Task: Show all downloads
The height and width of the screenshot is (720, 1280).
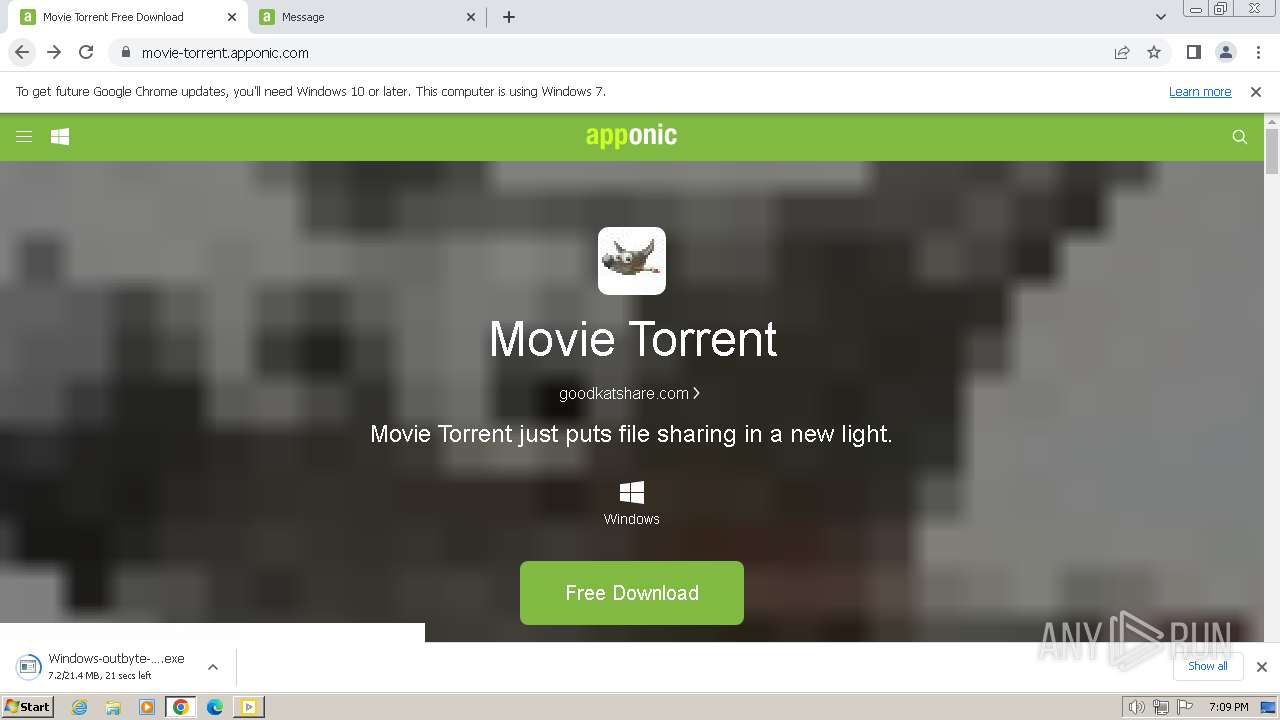Action: (x=1208, y=666)
